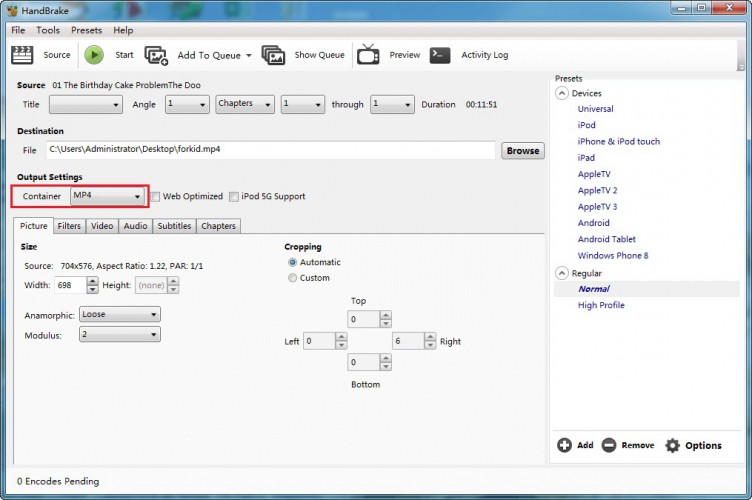The image size is (752, 500).
Task: Open preset Options gear icon
Action: pyautogui.click(x=673, y=445)
